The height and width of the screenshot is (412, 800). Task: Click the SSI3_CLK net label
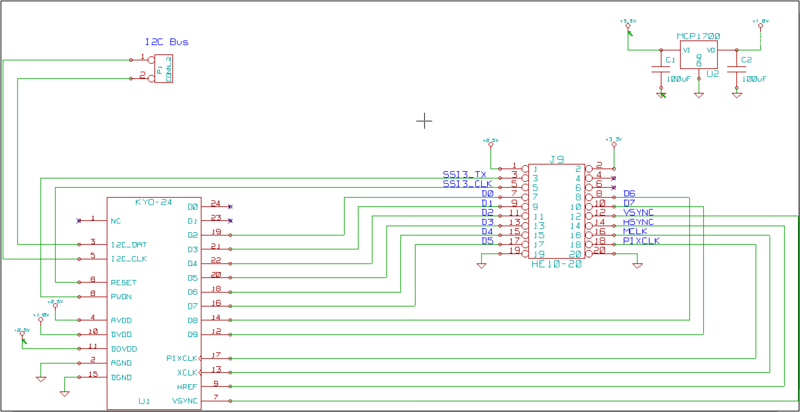click(465, 184)
